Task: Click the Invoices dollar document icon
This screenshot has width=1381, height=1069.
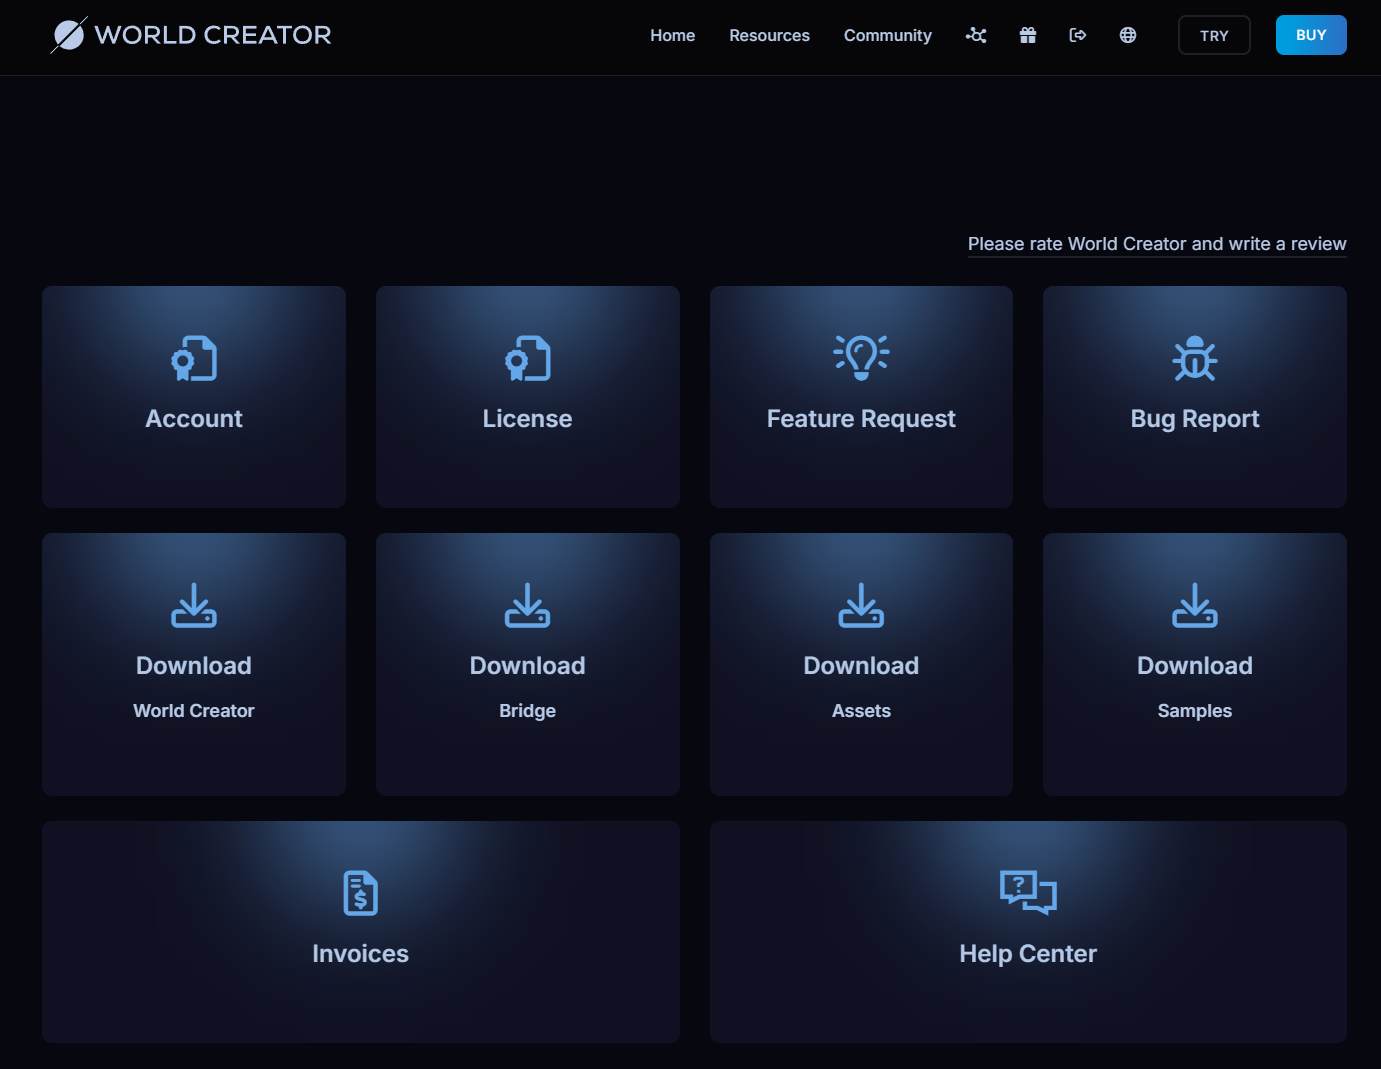Action: [361, 893]
